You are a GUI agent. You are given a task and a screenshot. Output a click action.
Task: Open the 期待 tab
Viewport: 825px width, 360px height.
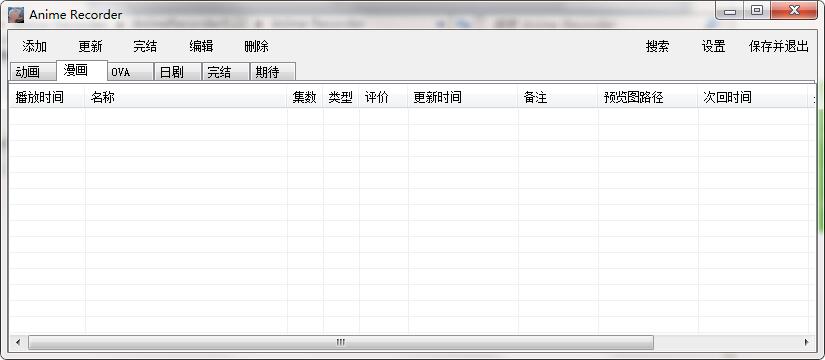tap(273, 72)
